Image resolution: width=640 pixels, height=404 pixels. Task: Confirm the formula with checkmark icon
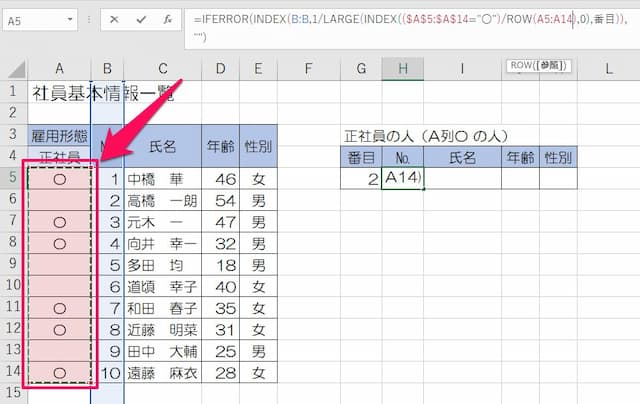point(141,20)
